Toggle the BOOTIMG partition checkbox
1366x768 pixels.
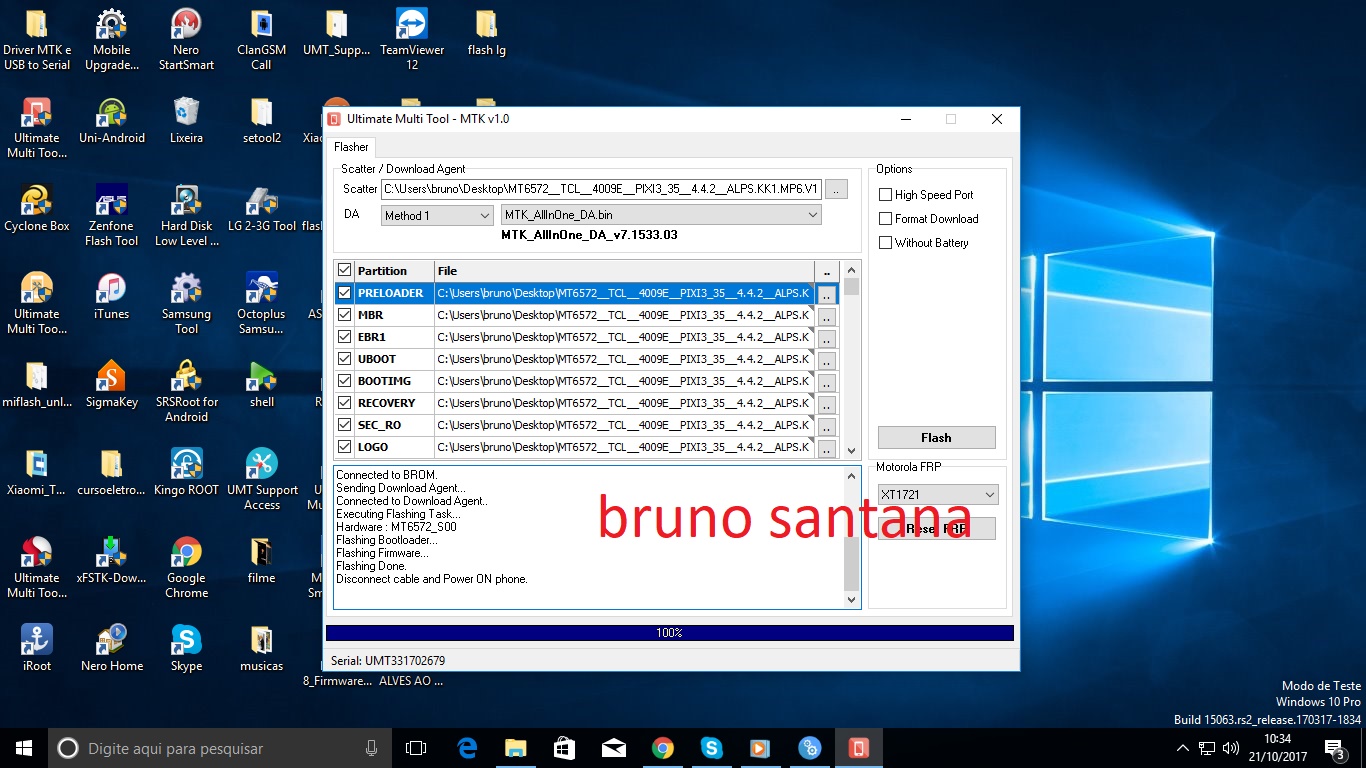[x=345, y=381]
